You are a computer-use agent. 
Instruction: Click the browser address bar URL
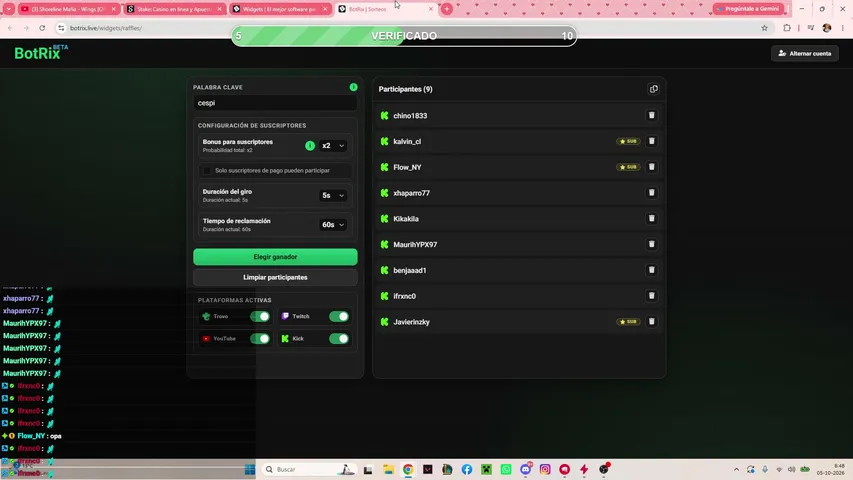[x=106, y=28]
